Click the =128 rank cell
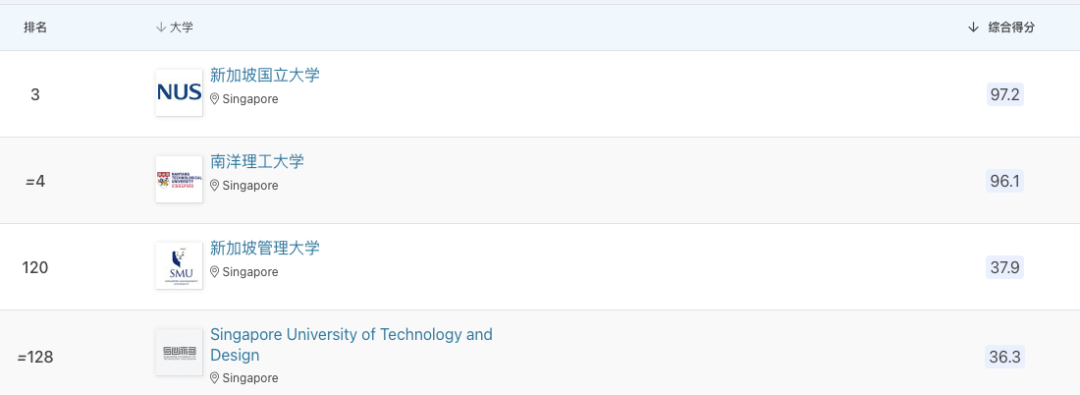Viewport: 1080px width, 395px height. coord(35,358)
